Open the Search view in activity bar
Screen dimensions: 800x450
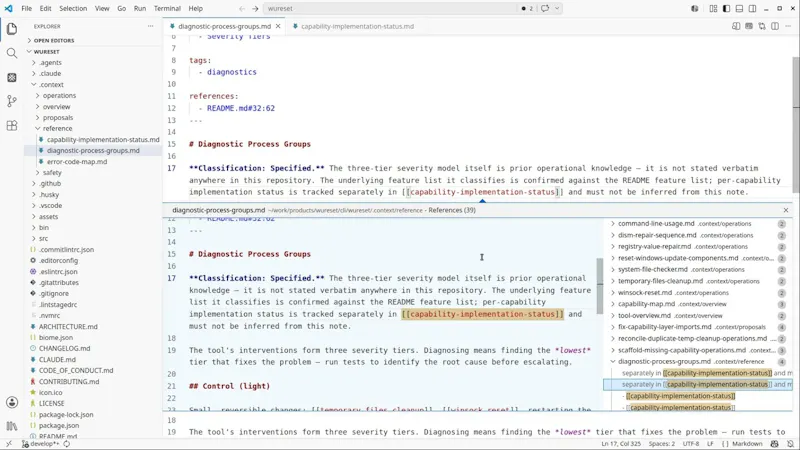(x=12, y=53)
